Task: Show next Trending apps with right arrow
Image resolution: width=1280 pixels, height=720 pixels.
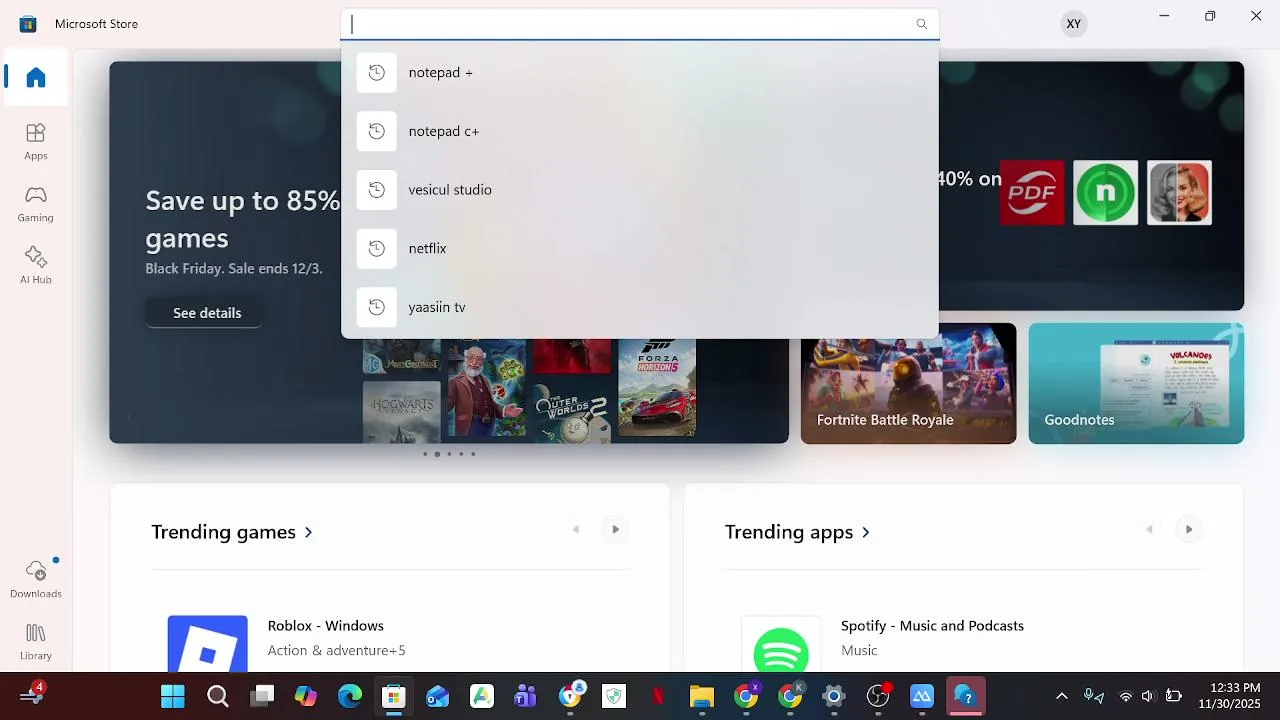Action: 1188,529
